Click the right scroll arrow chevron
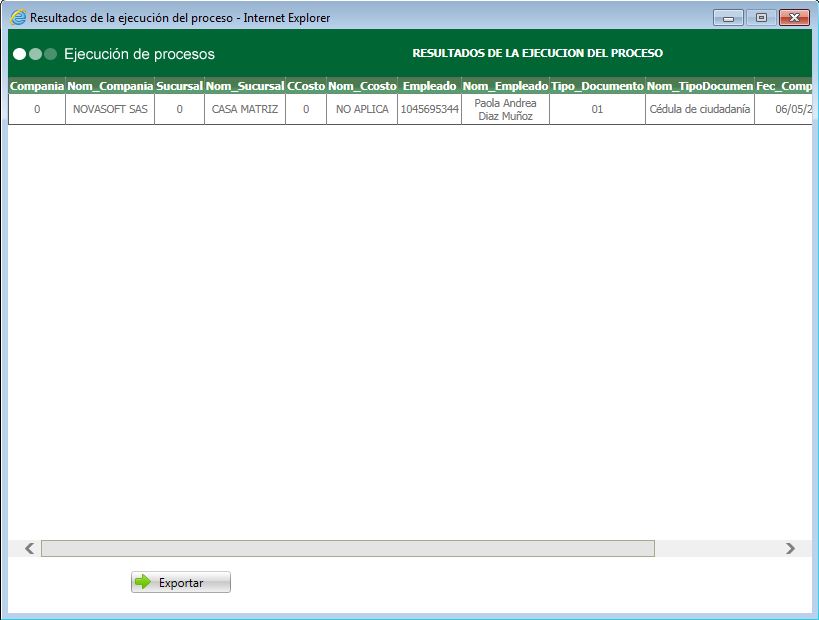The width and height of the screenshot is (819, 620). pyautogui.click(x=790, y=547)
